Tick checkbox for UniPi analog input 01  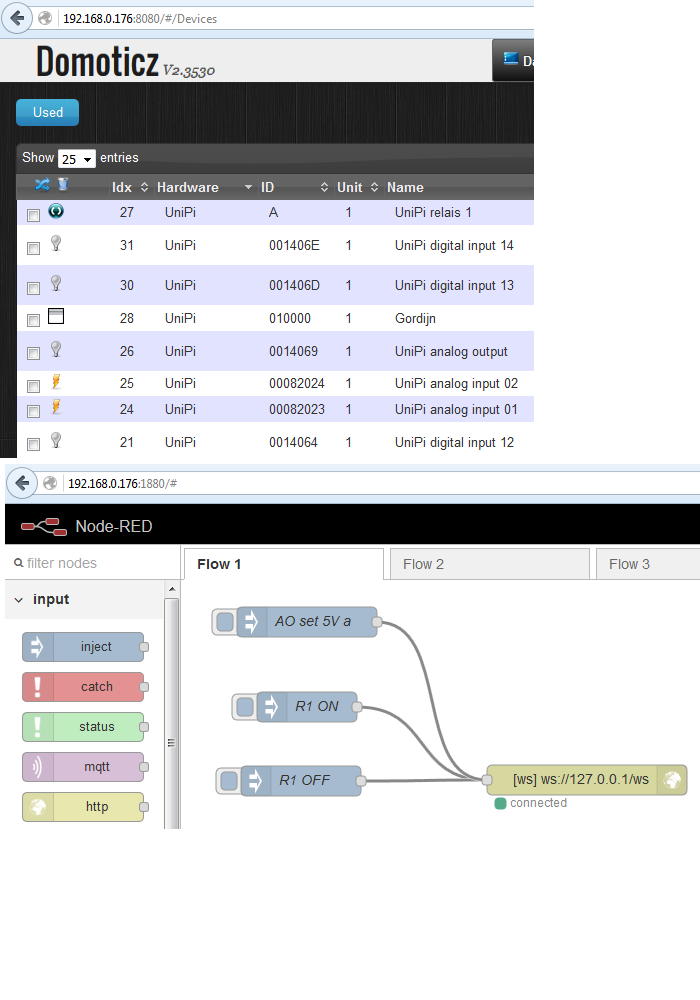pyautogui.click(x=34, y=411)
